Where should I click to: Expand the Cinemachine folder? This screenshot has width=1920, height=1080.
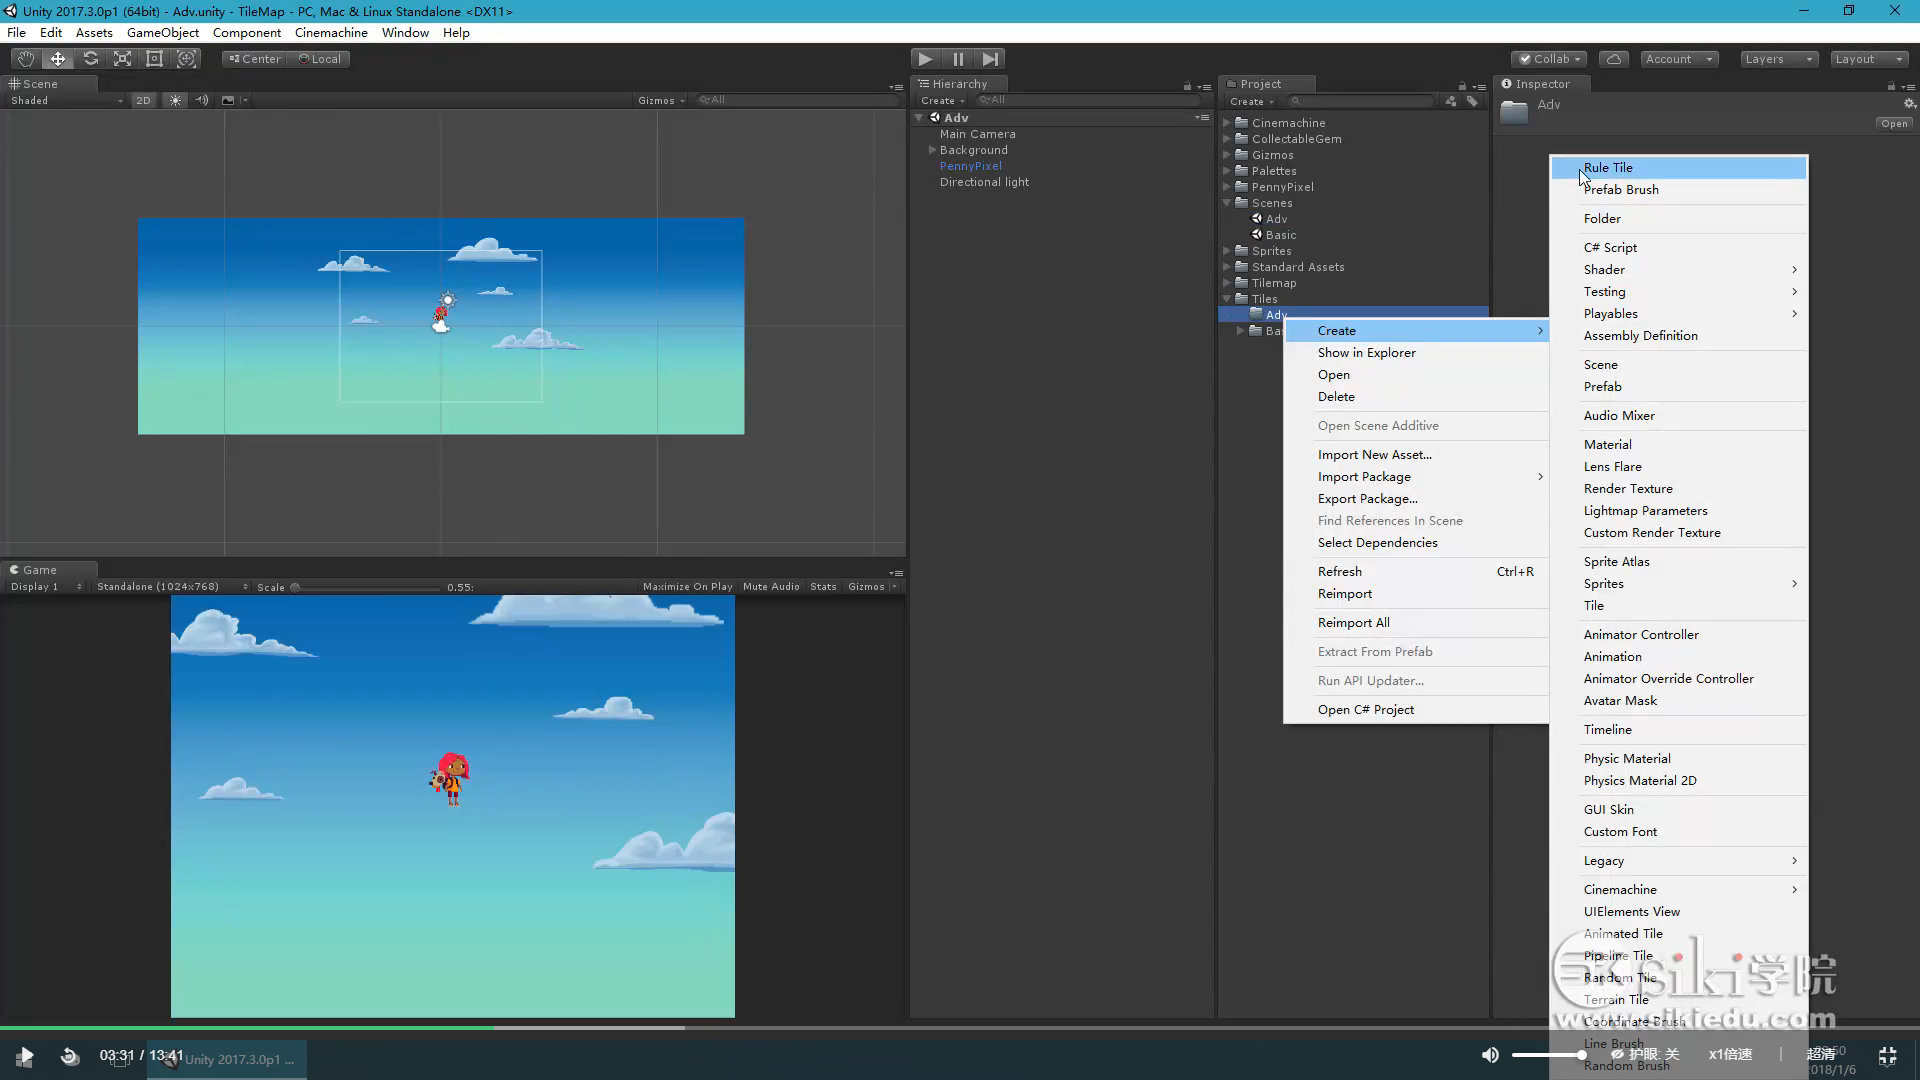click(x=1227, y=123)
